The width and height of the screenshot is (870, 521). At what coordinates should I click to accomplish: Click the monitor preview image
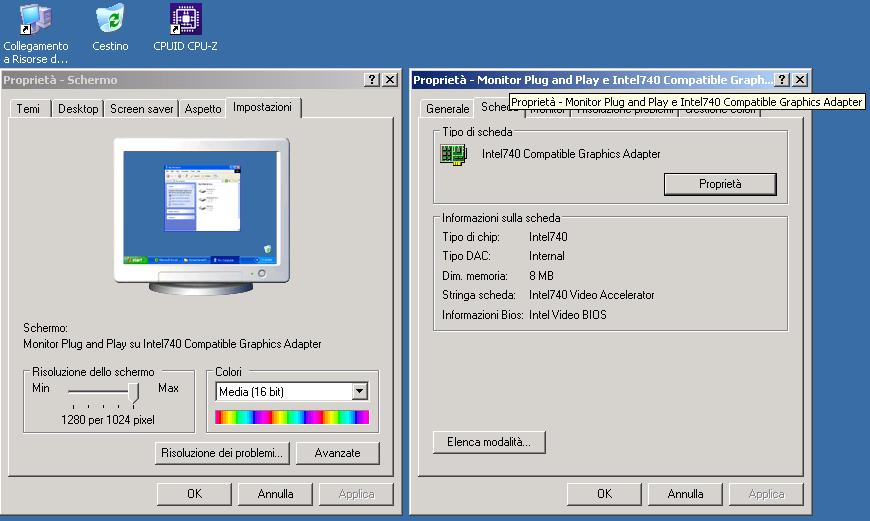[201, 216]
